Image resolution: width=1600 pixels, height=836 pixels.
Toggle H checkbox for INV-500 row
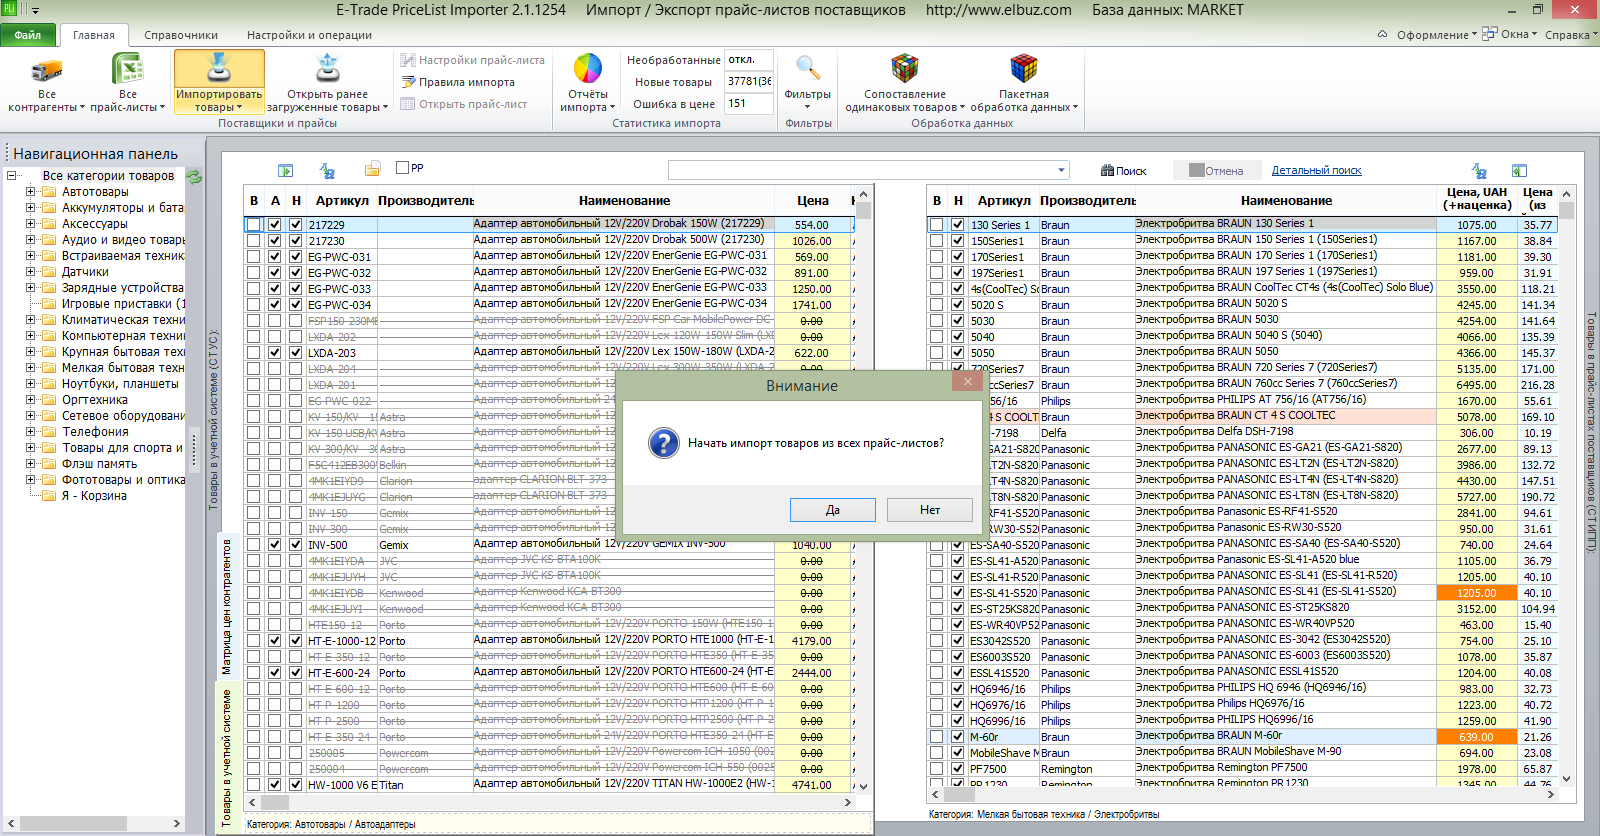pyautogui.click(x=296, y=545)
